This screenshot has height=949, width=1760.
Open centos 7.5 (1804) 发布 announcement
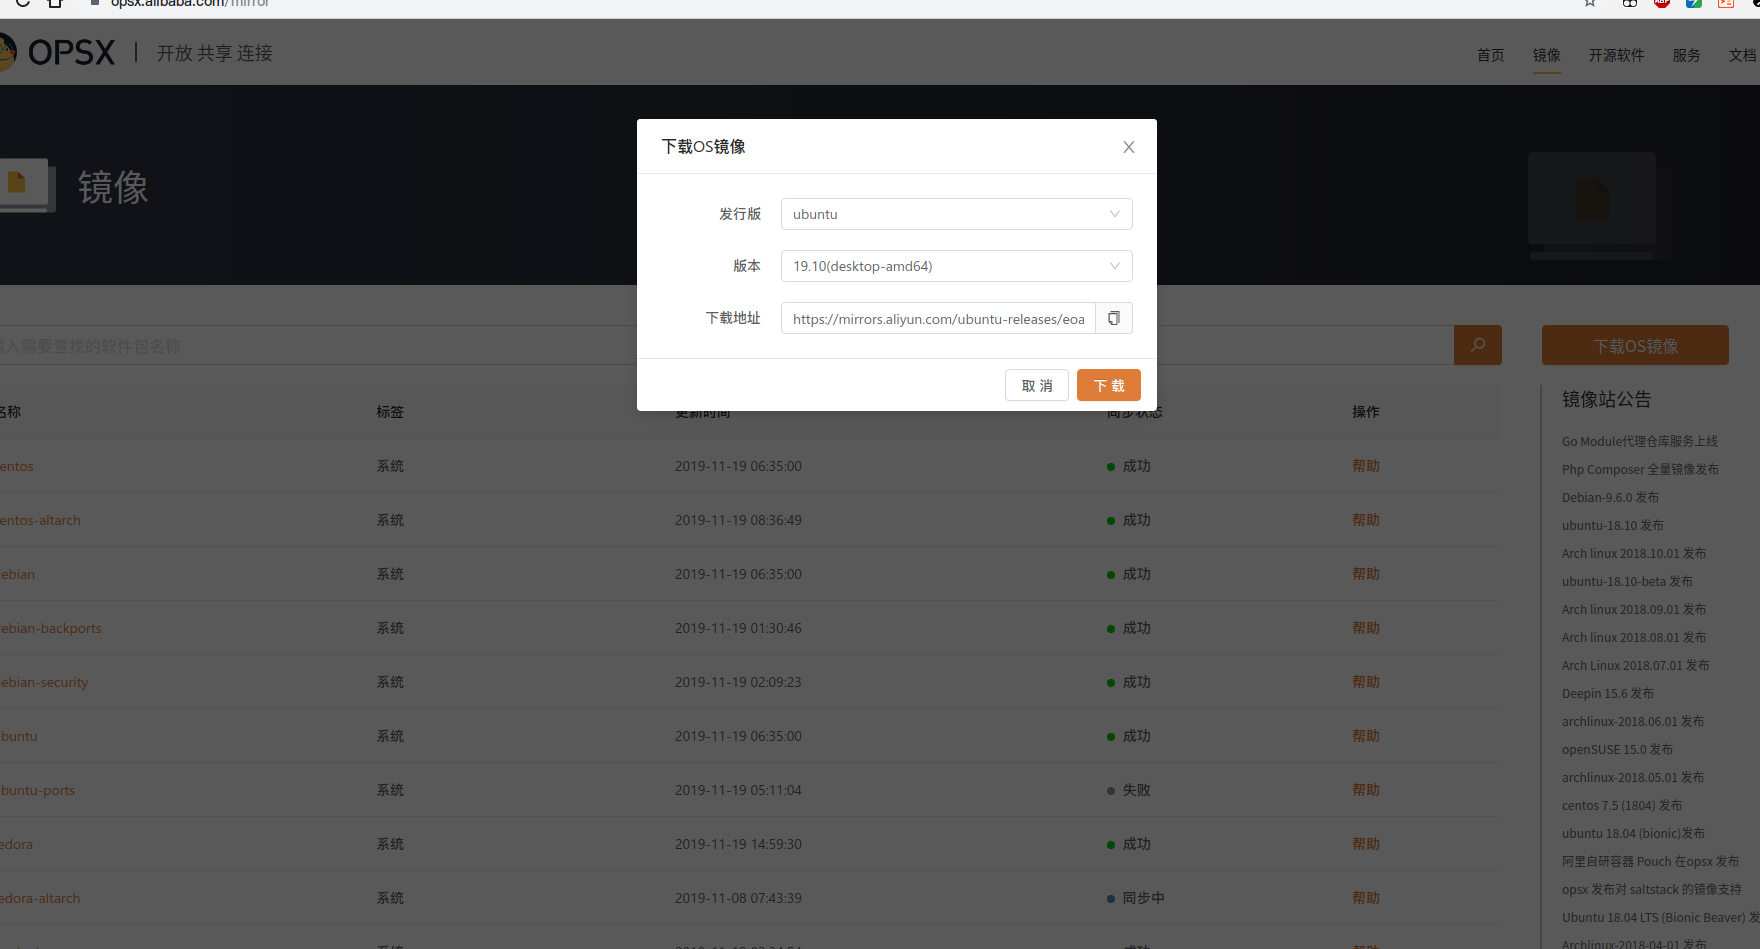[1622, 805]
